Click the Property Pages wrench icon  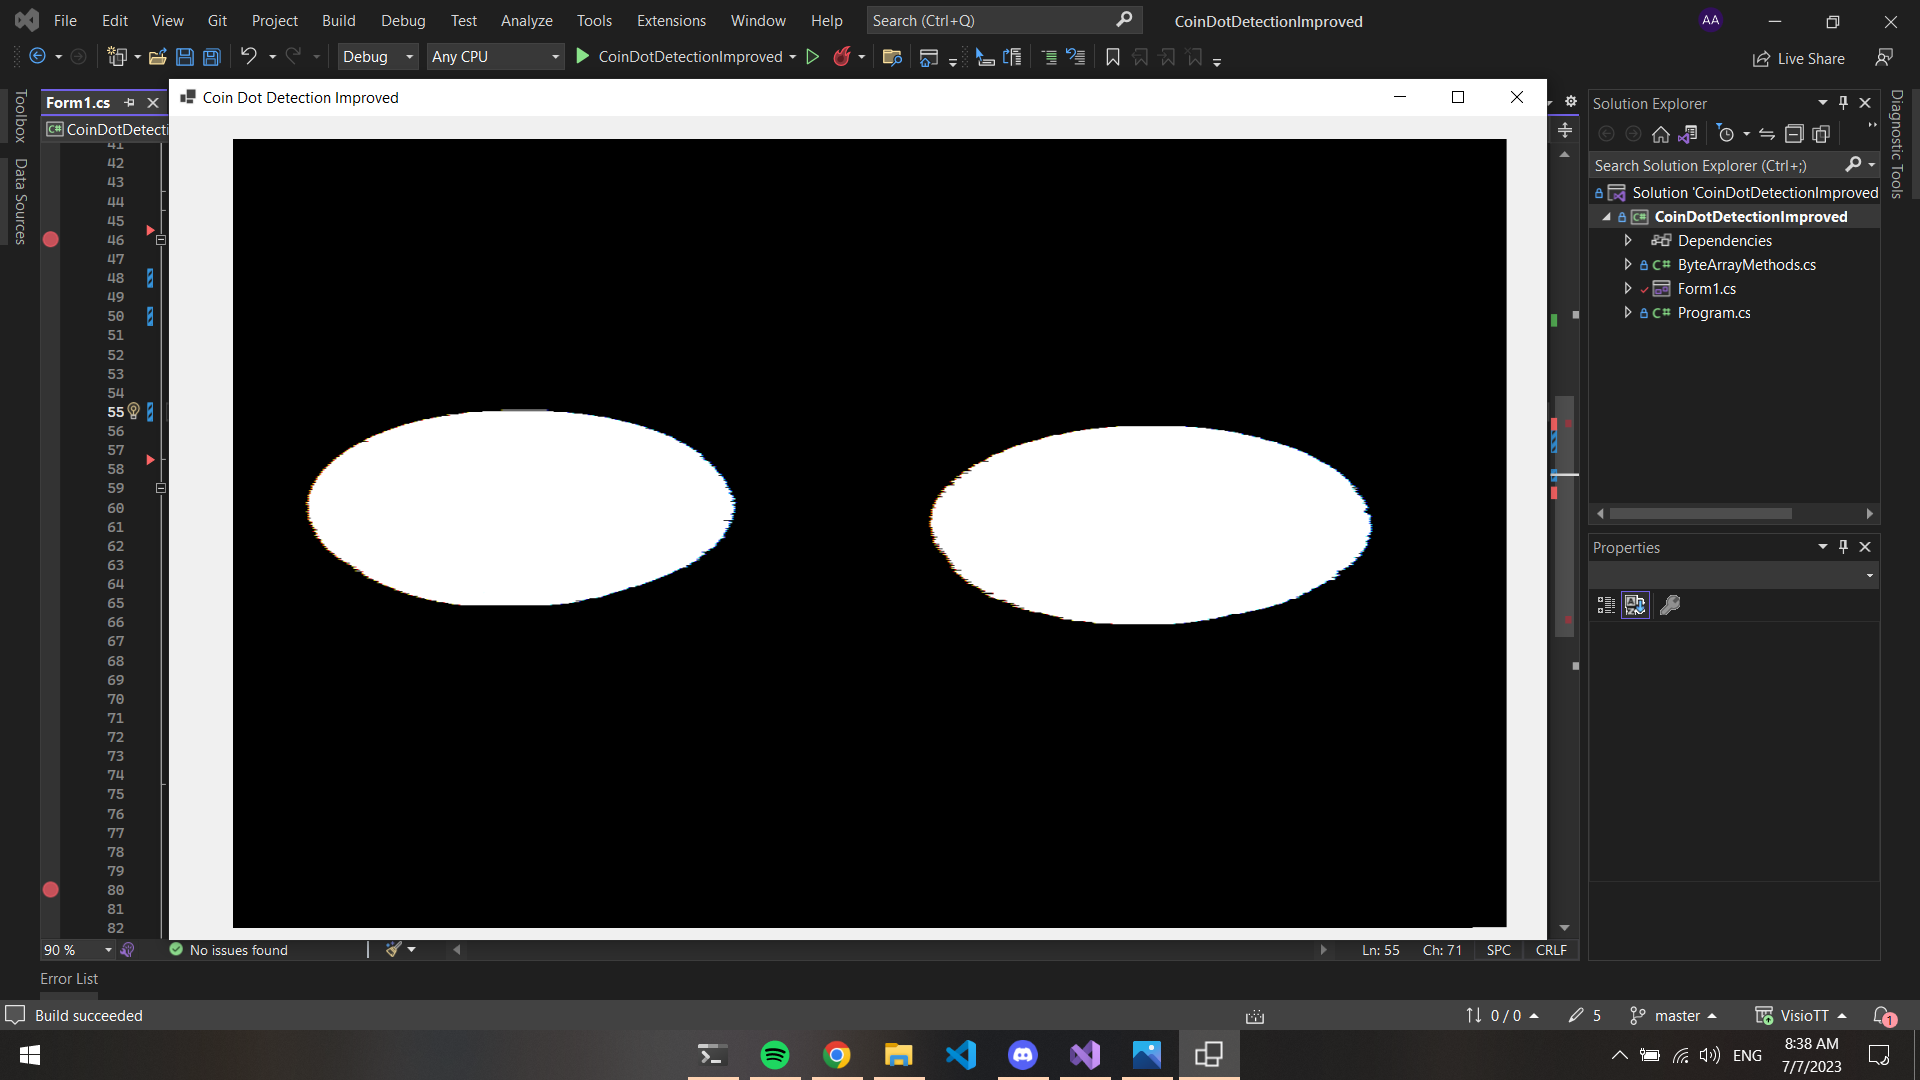pos(1670,605)
